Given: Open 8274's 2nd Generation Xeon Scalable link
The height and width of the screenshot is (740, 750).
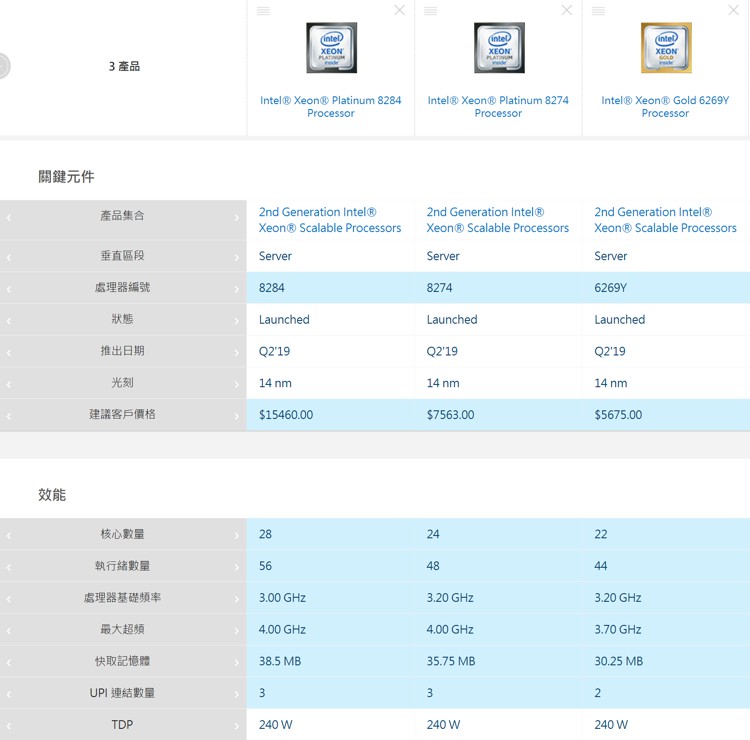Looking at the screenshot, I should pyautogui.click(x=497, y=220).
